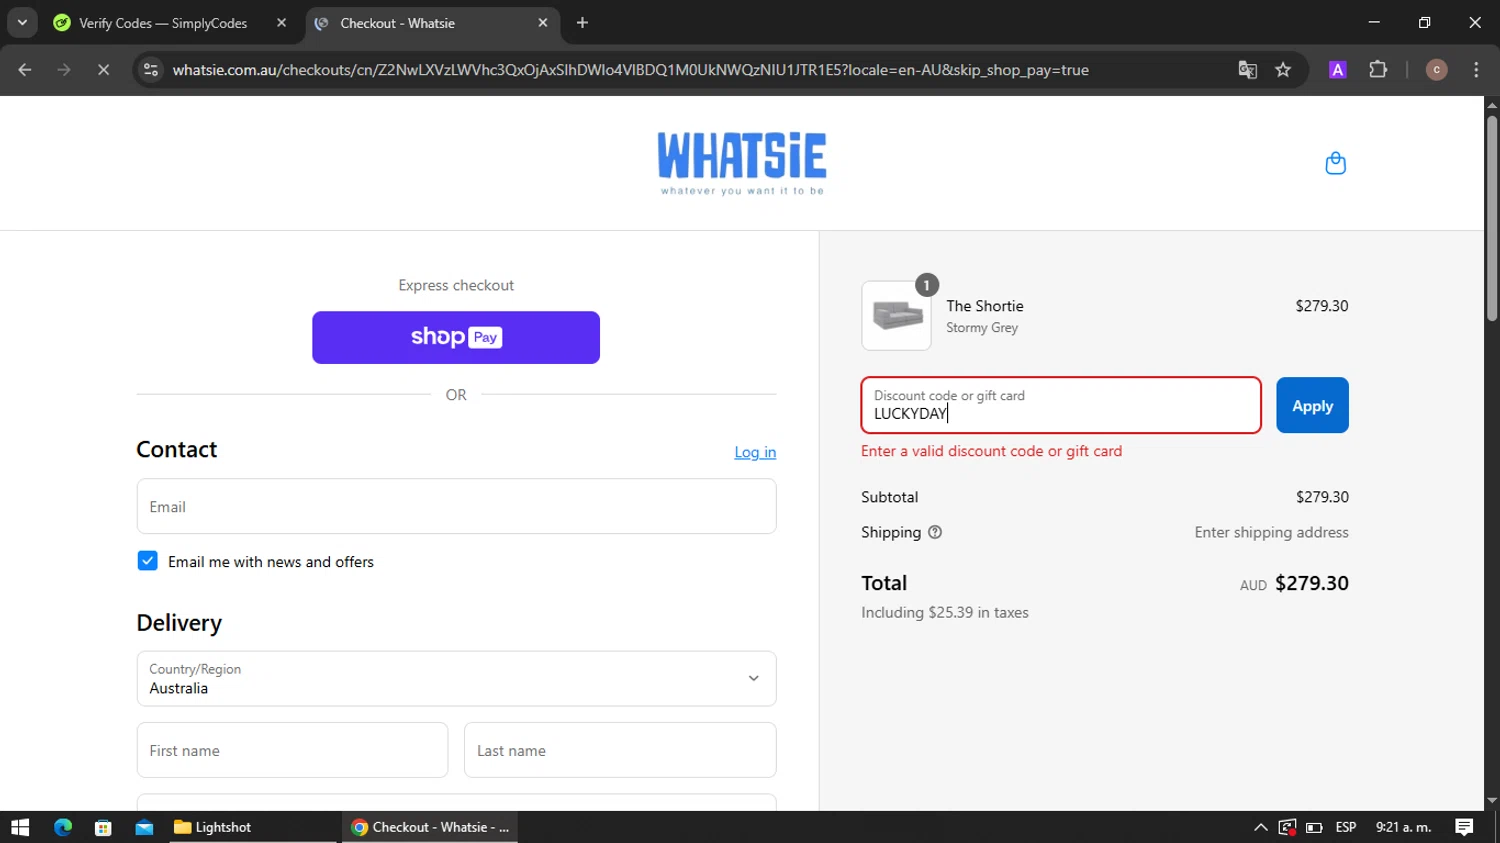Click the Chrome Checkout - Whatsie taskbar button
Viewport: 1500px width, 843px height.
430,827
